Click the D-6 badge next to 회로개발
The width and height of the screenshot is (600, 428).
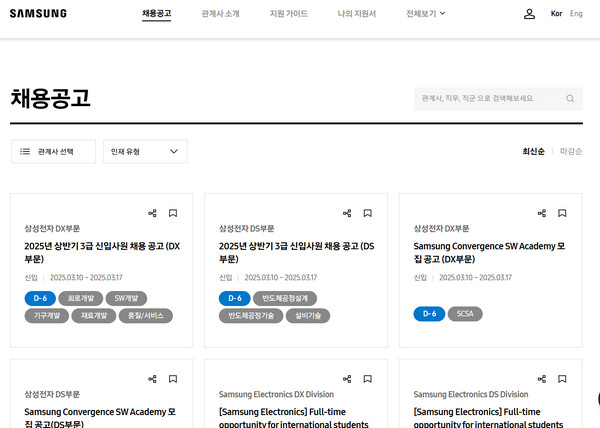coord(40,298)
